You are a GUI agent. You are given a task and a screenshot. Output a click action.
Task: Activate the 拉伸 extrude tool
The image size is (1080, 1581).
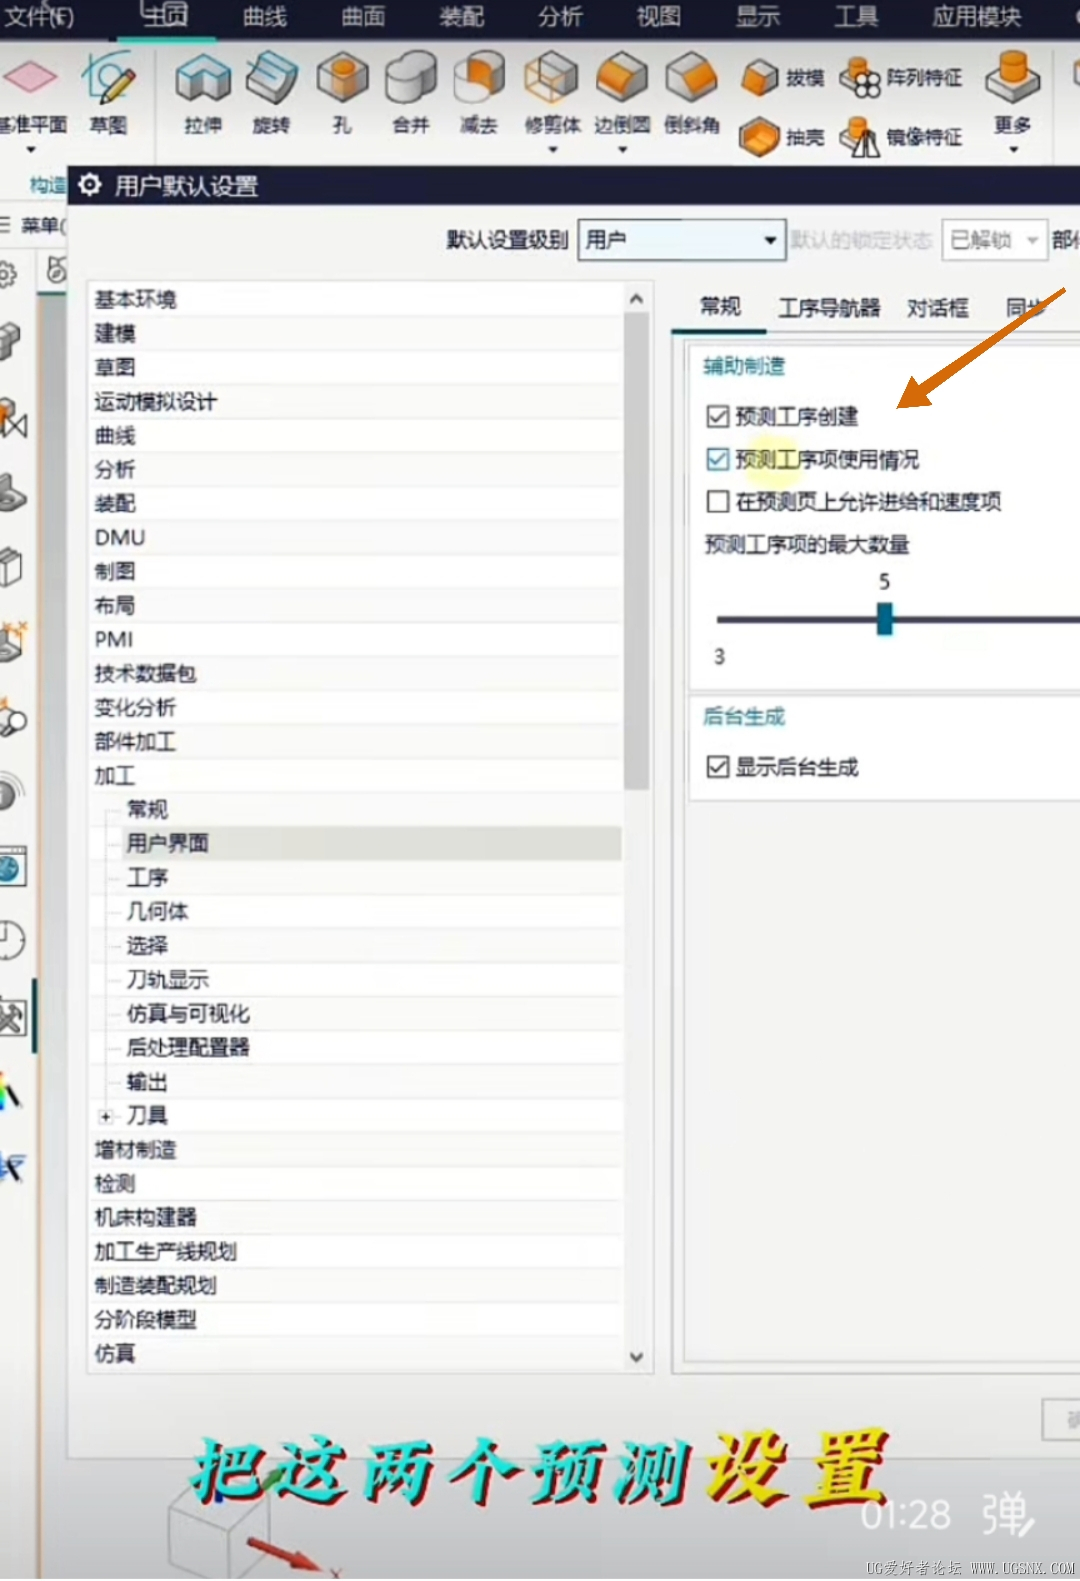click(x=203, y=93)
